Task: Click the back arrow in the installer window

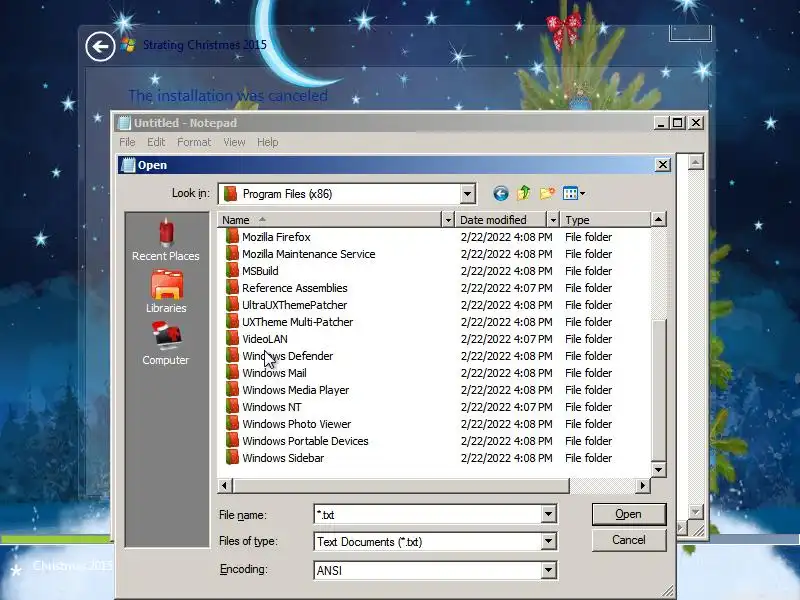Action: click(x=100, y=46)
